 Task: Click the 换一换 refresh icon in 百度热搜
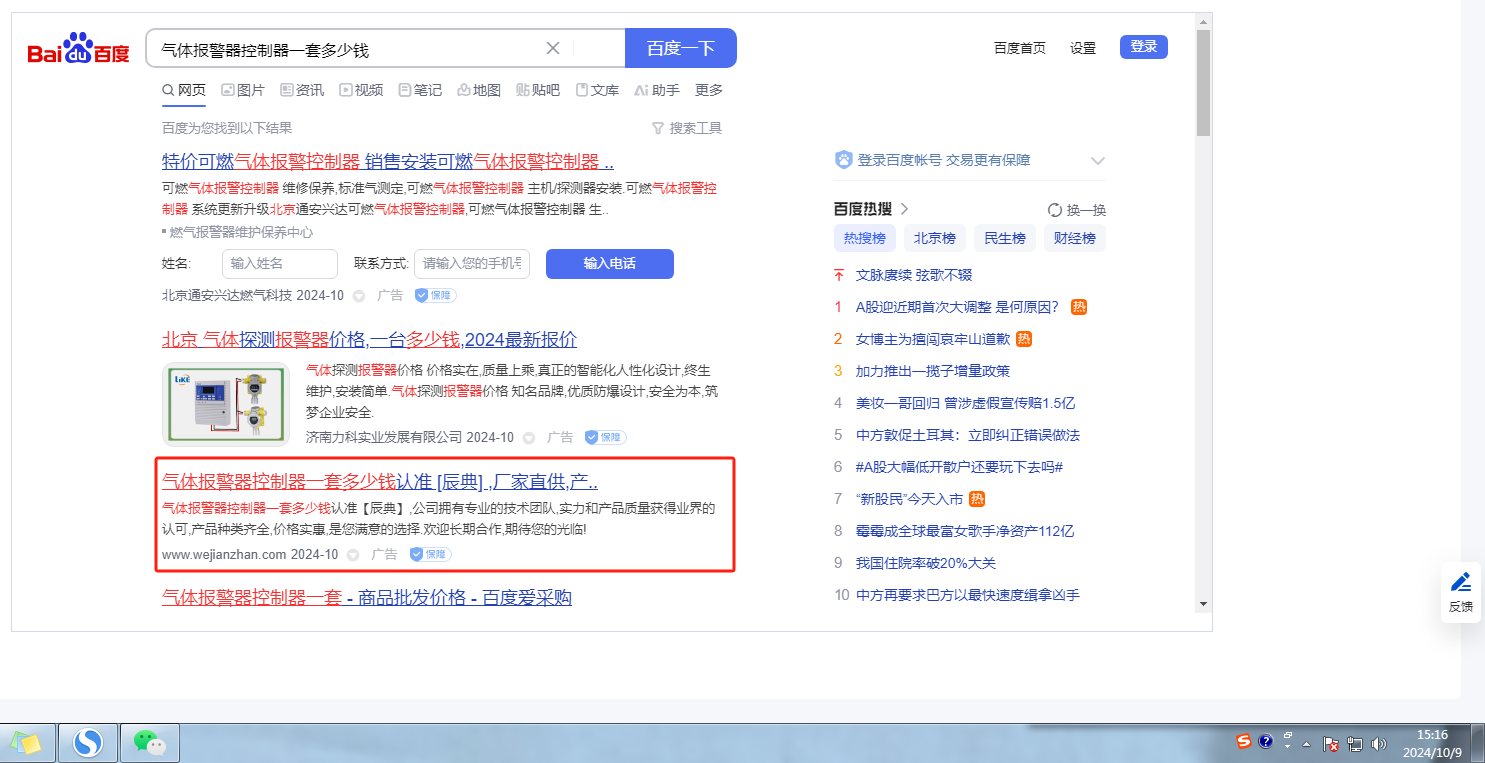click(x=1054, y=210)
